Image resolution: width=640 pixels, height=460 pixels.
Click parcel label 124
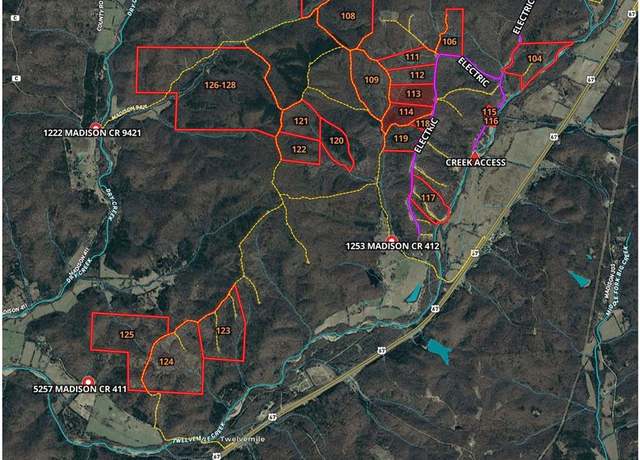tap(167, 361)
